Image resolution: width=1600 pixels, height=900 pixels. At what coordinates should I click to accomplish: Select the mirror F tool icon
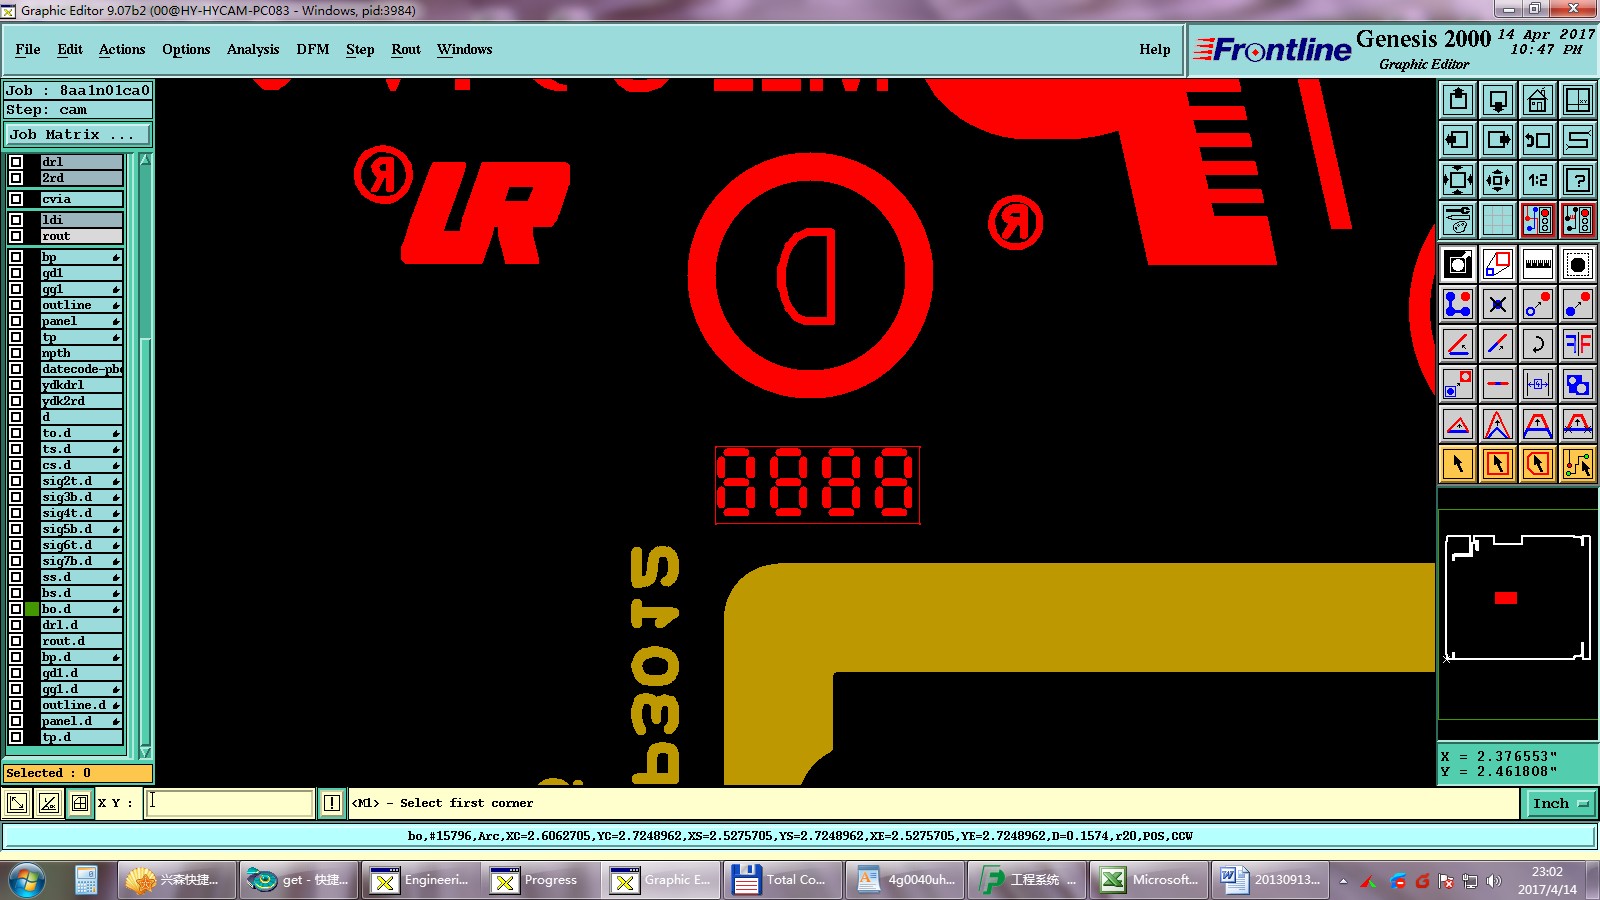[1578, 344]
